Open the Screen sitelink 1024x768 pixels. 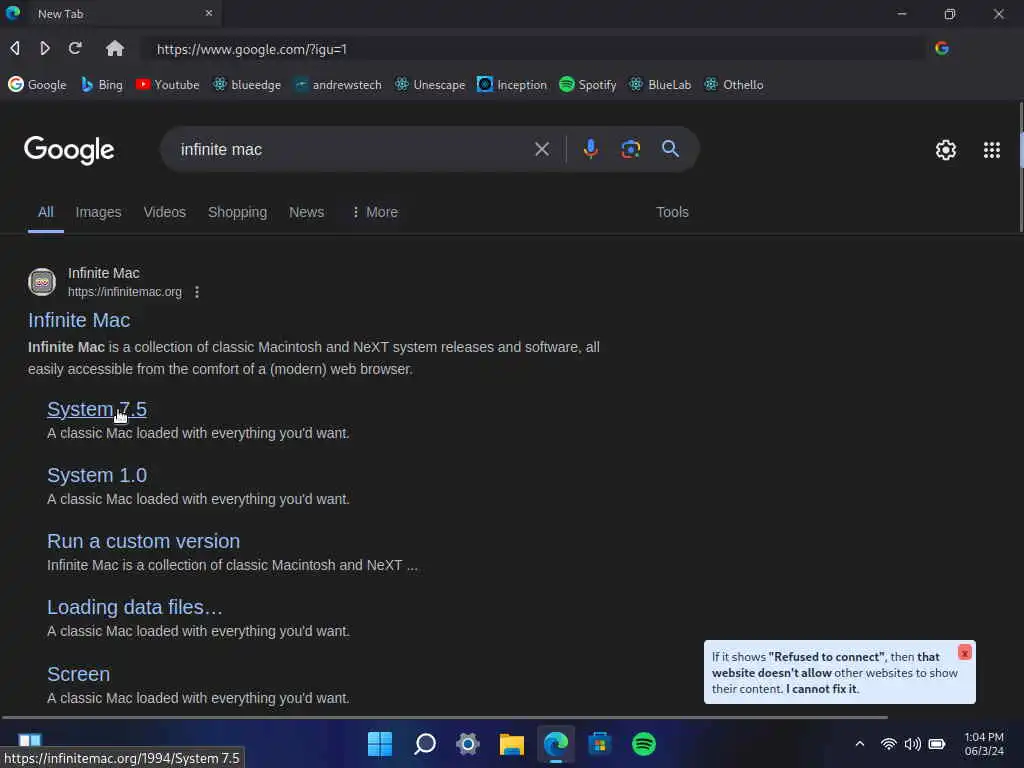78,673
